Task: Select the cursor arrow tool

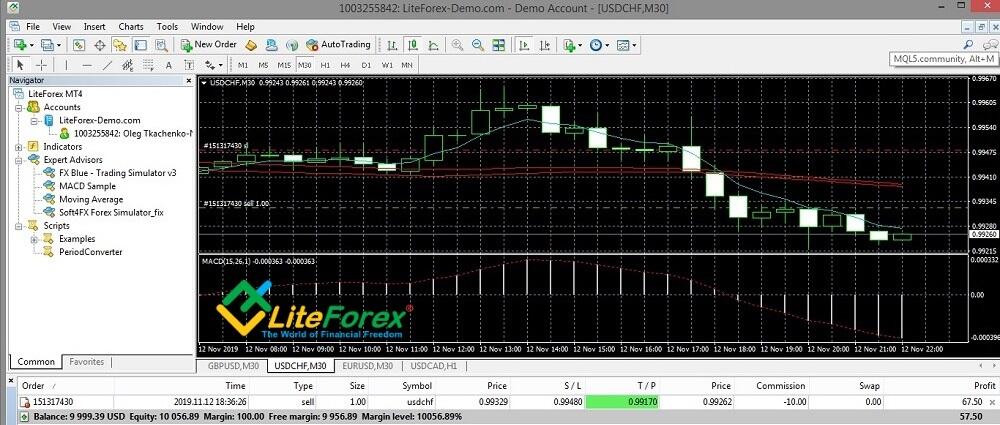Action: 20,64
